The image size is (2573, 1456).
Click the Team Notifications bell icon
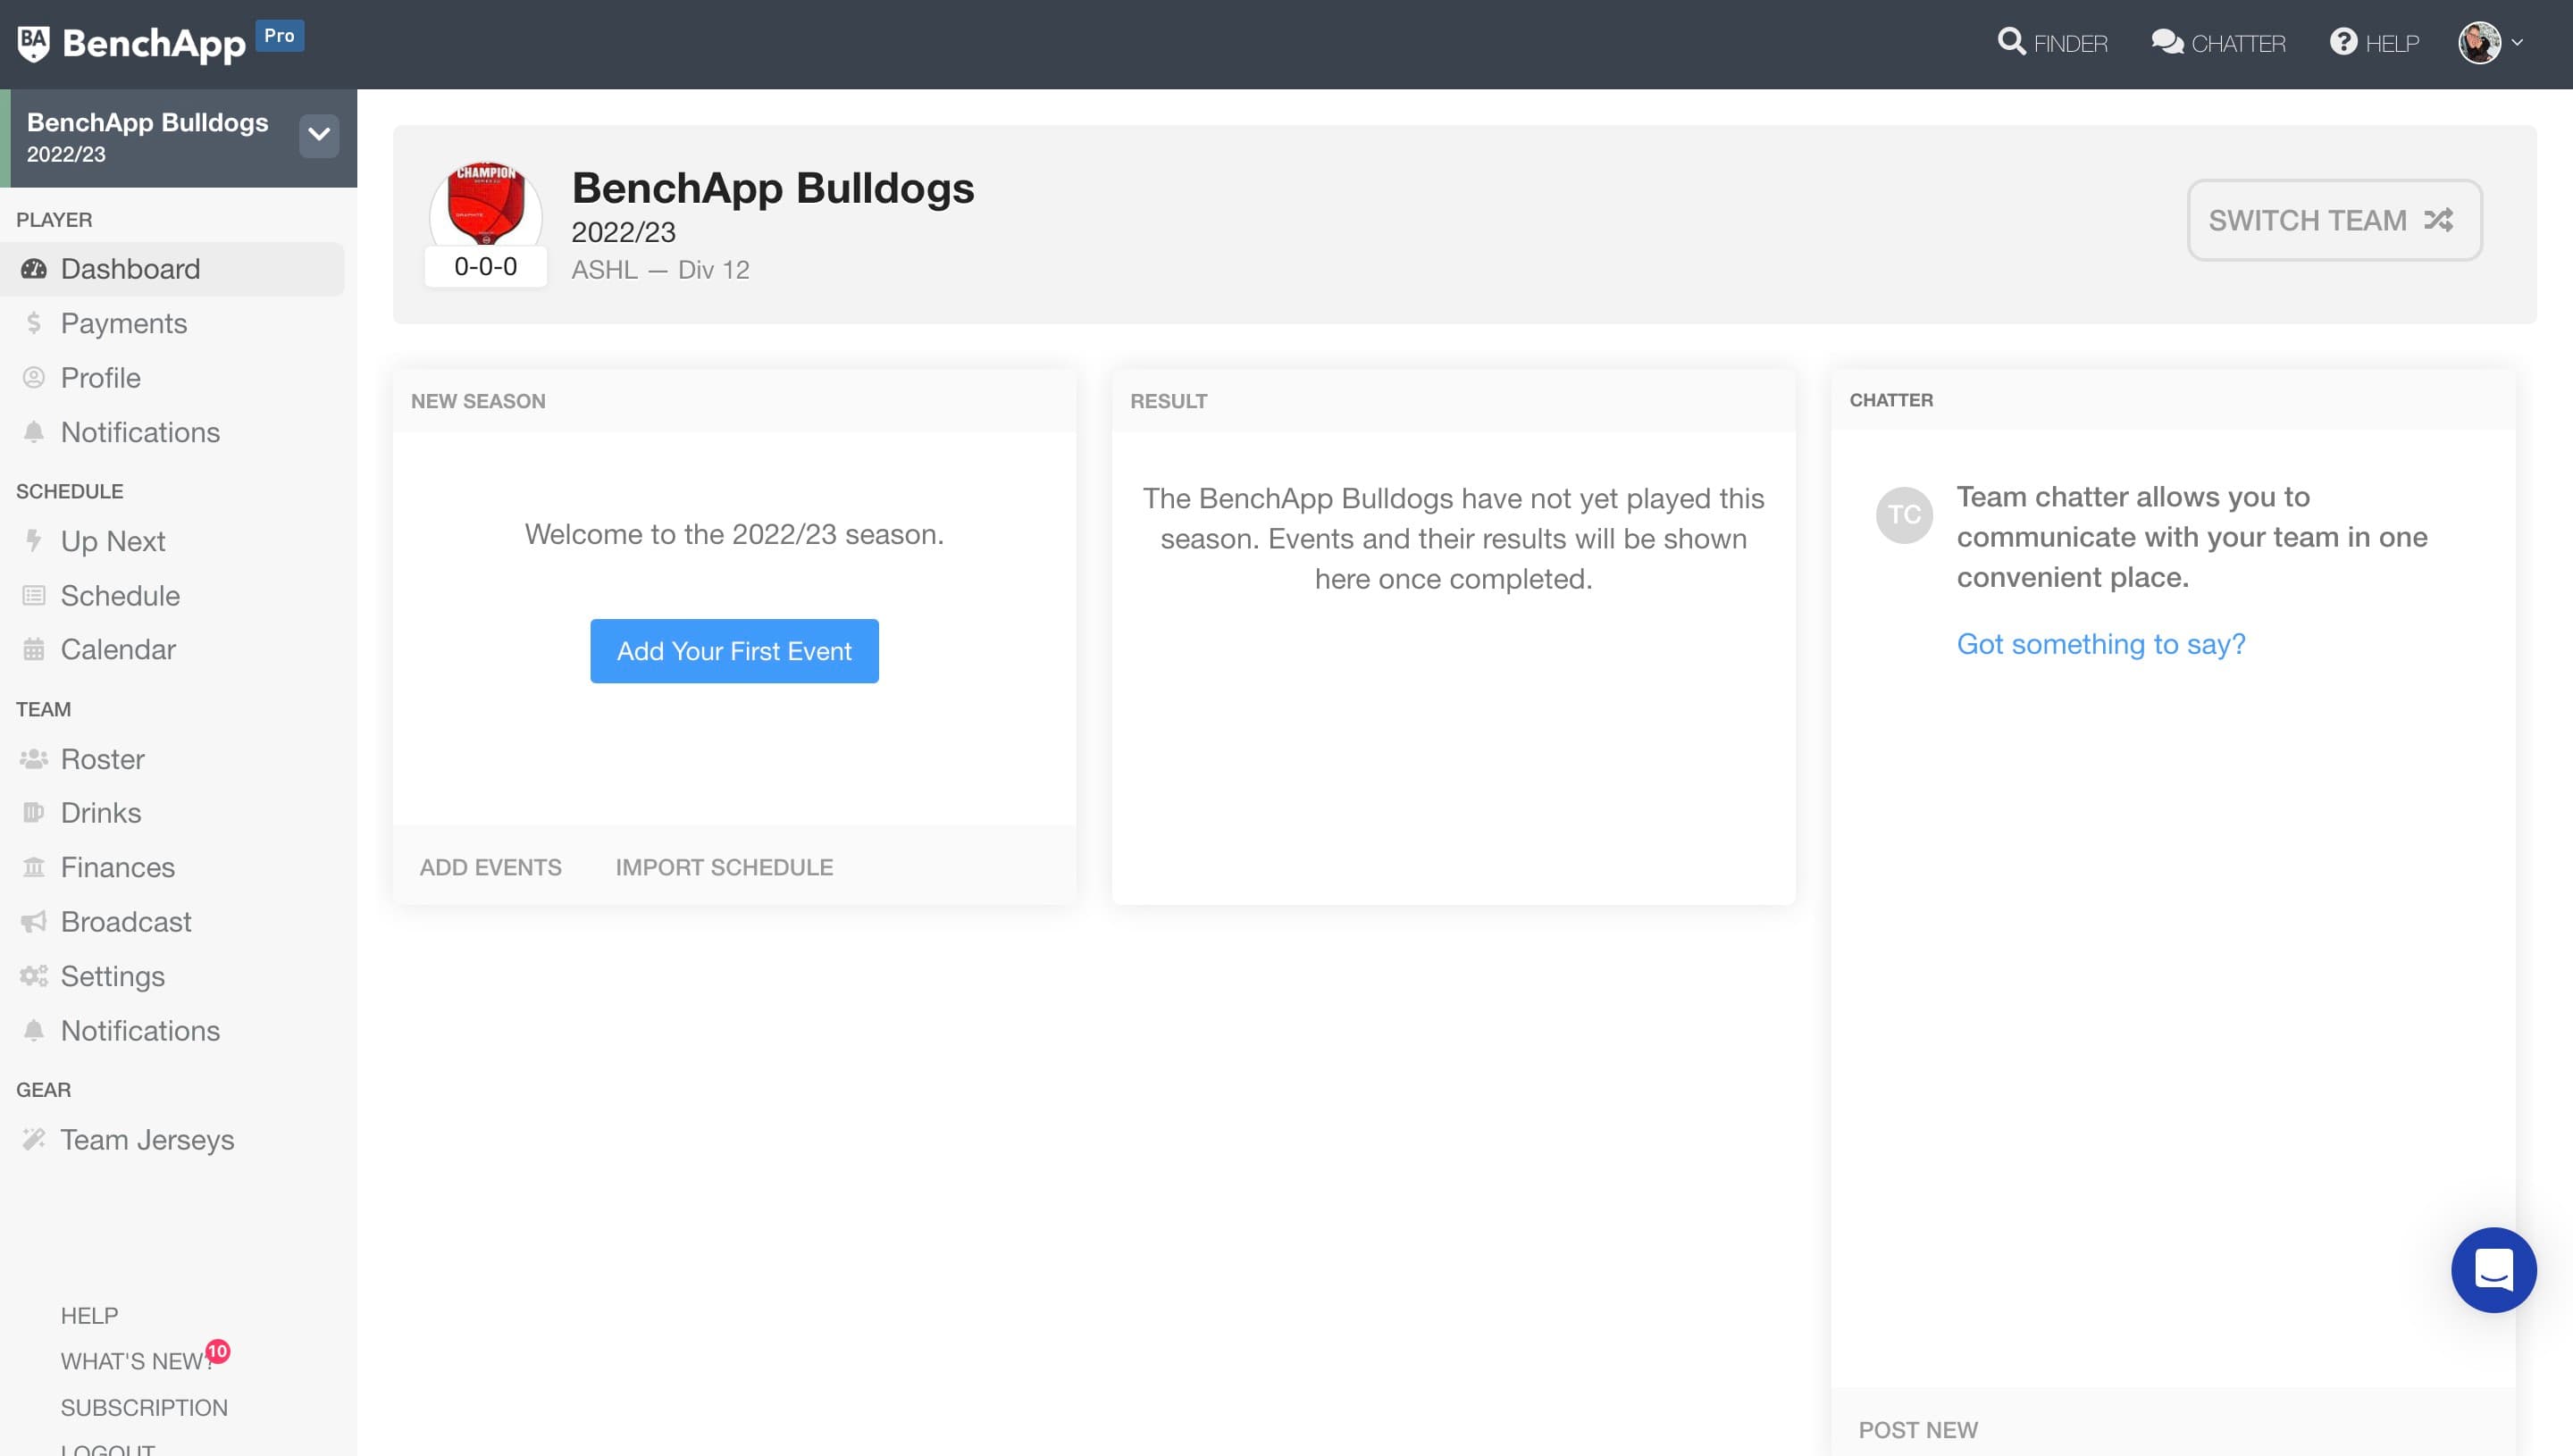tap(34, 1031)
